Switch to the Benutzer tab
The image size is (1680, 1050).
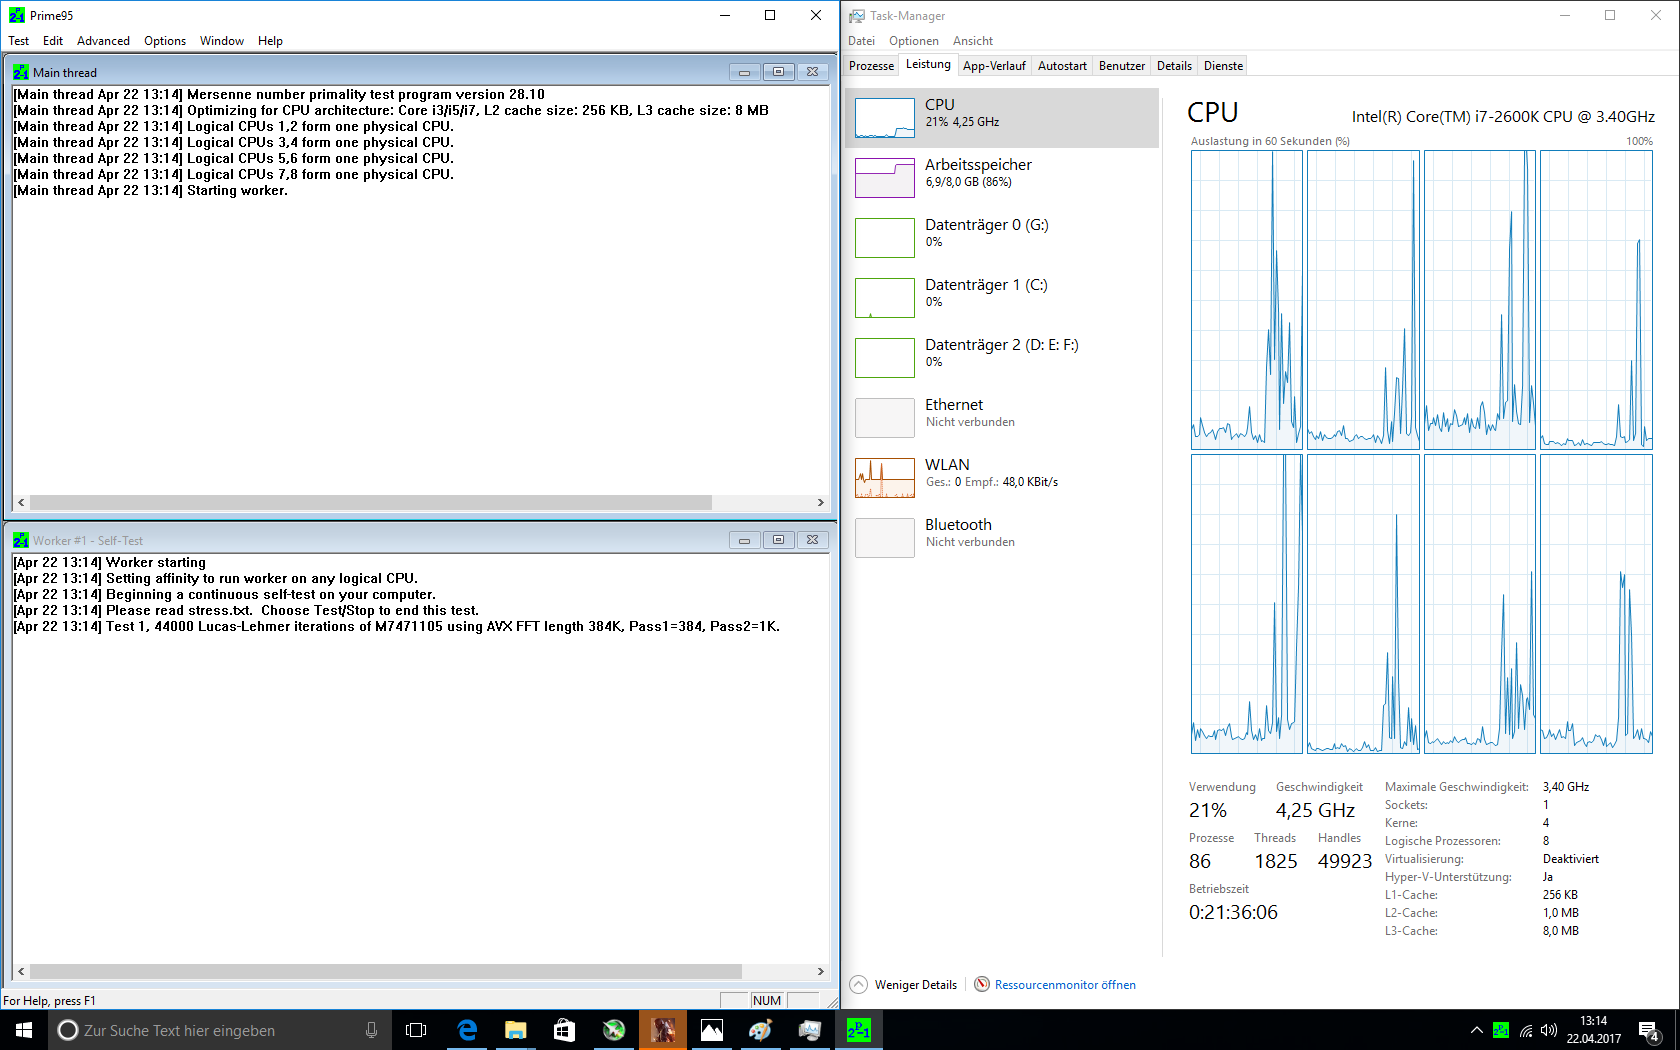[1122, 66]
